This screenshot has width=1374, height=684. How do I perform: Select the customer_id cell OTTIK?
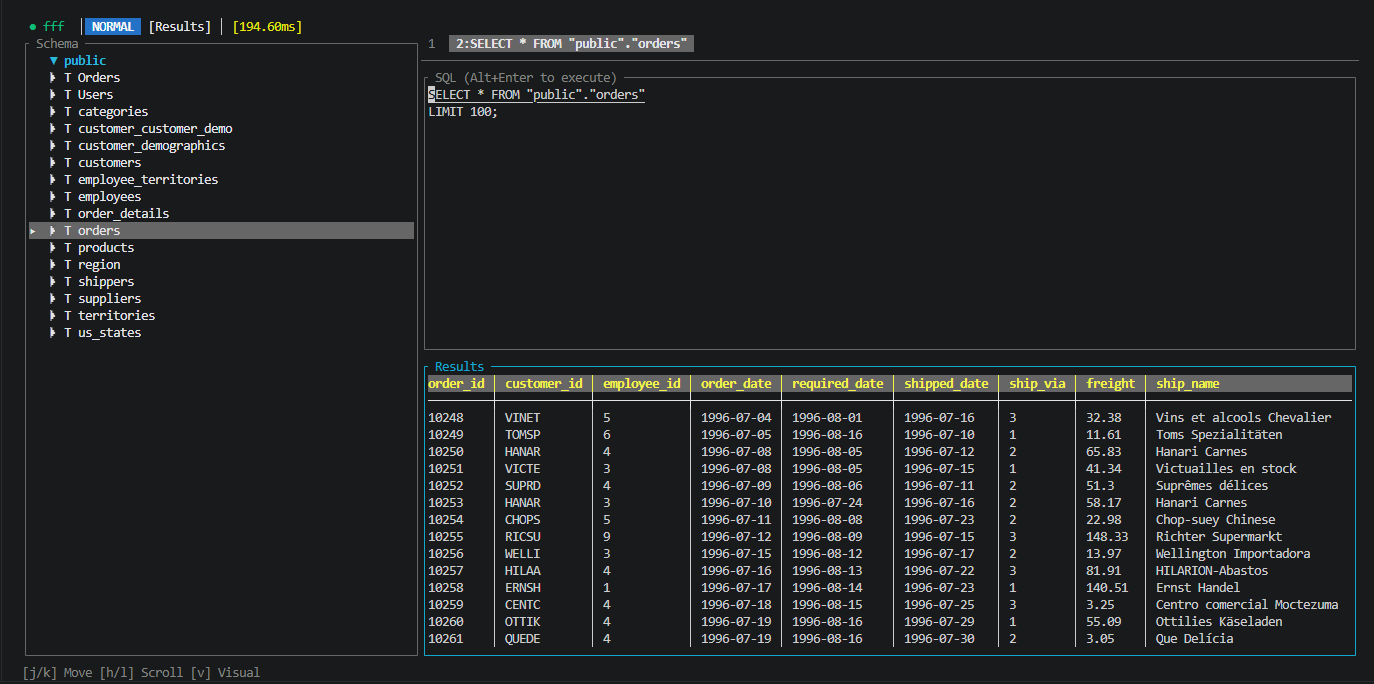[522, 622]
